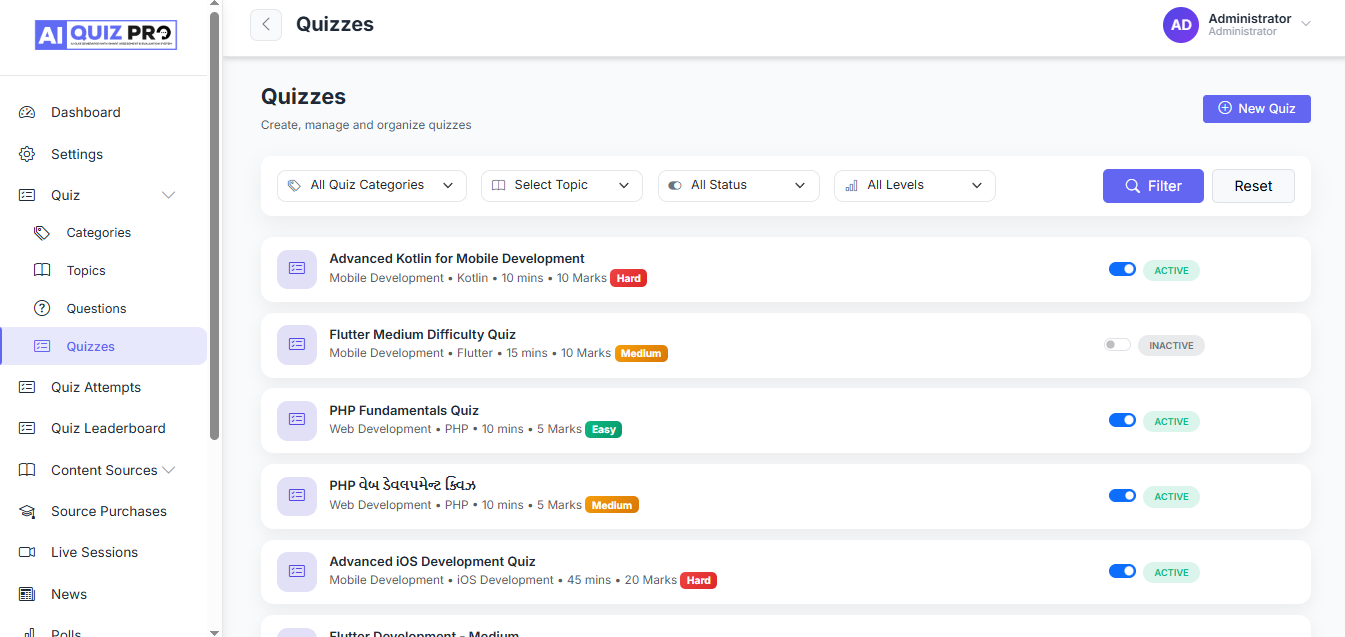Click the sidebar scroll-up arrow
The width and height of the screenshot is (1345, 637).
pos(214,5)
